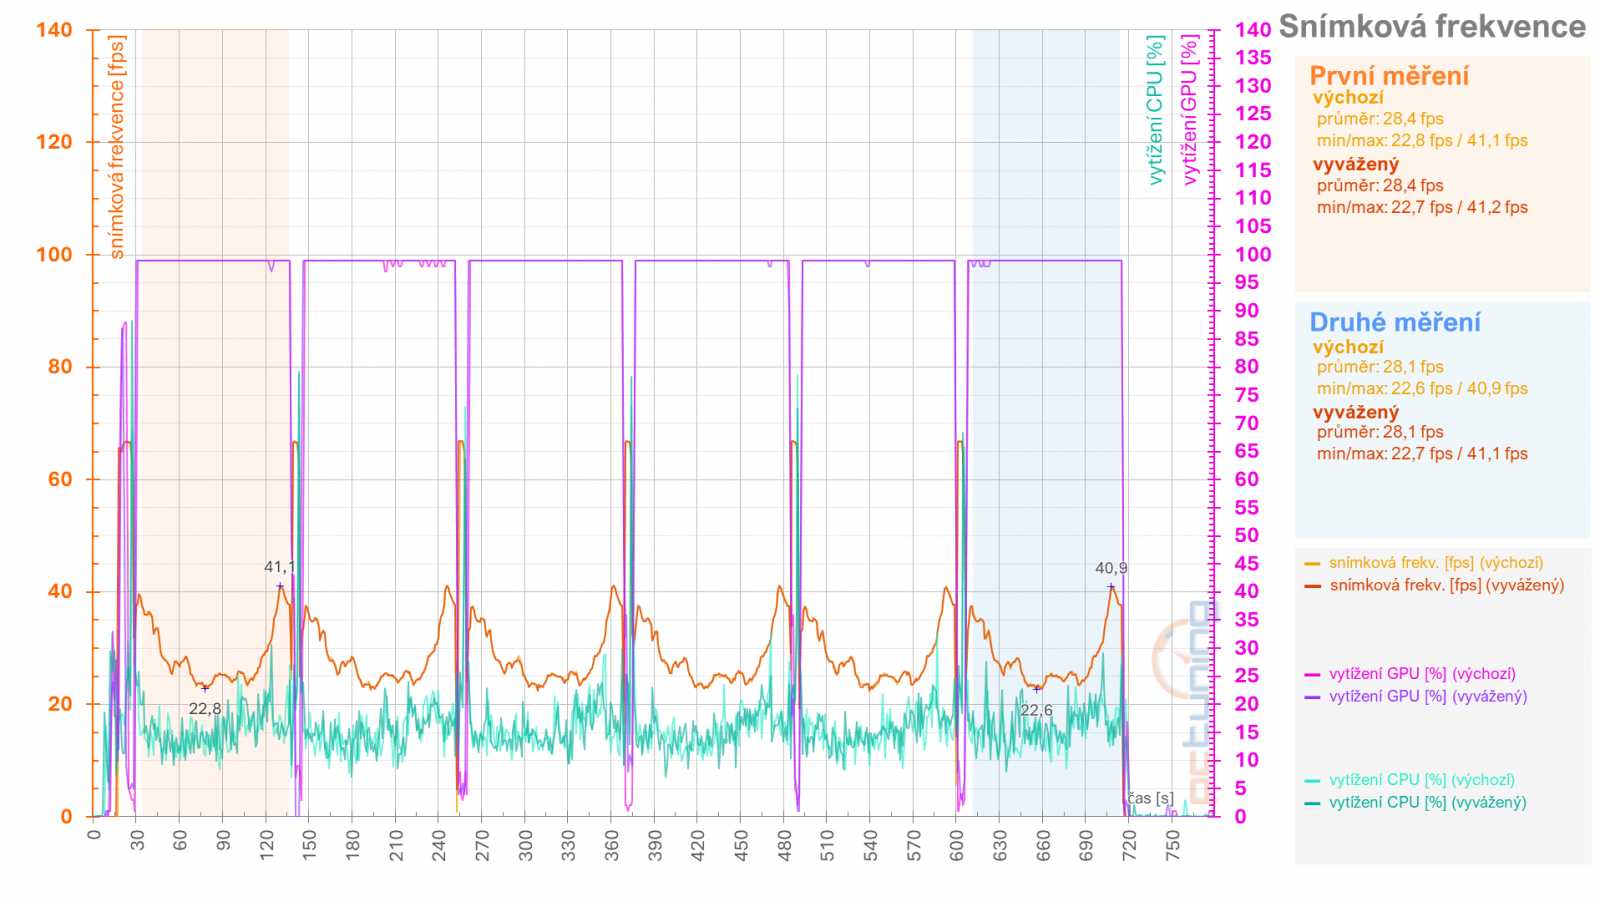Click the 41,1 peak data label

[280, 567]
